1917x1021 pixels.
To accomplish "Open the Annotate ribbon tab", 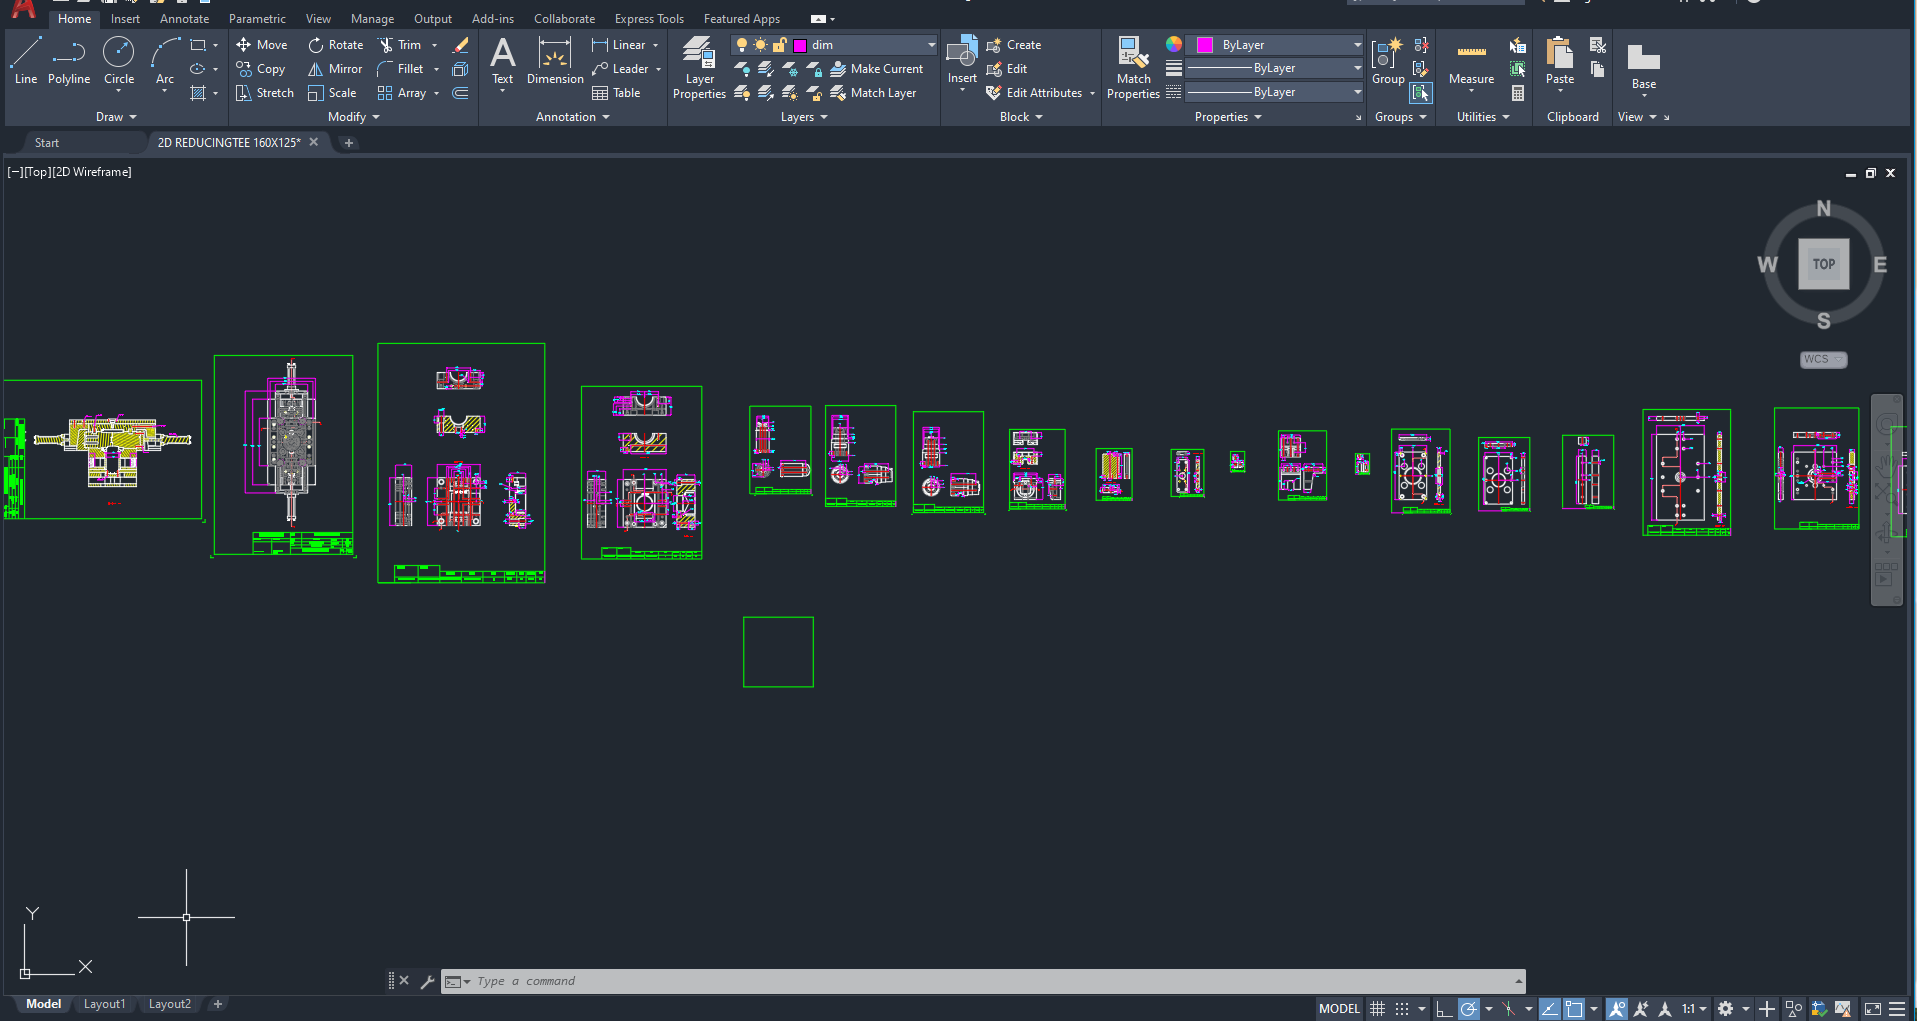I will tap(184, 19).
